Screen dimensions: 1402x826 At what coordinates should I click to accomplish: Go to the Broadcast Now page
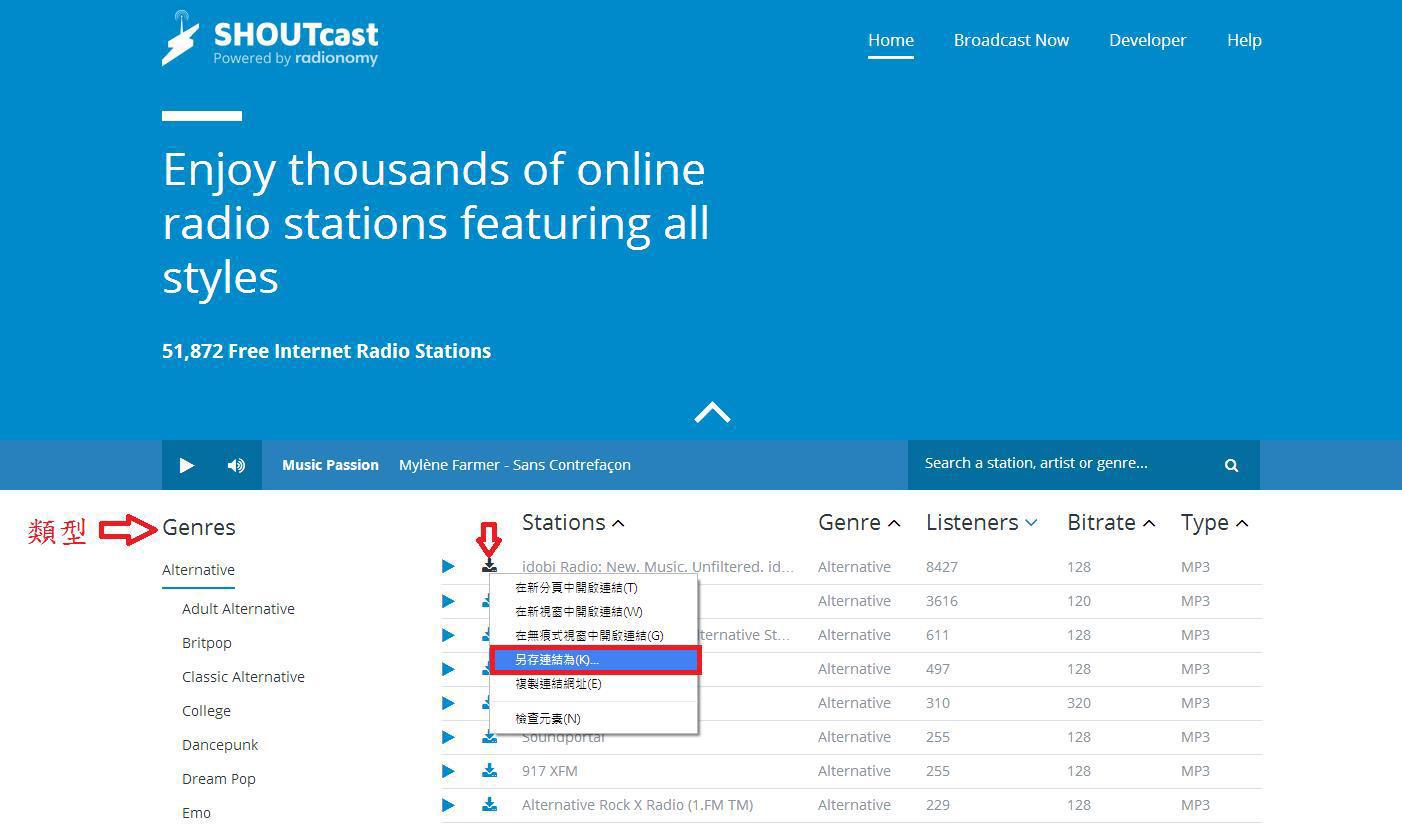pyautogui.click(x=1011, y=40)
